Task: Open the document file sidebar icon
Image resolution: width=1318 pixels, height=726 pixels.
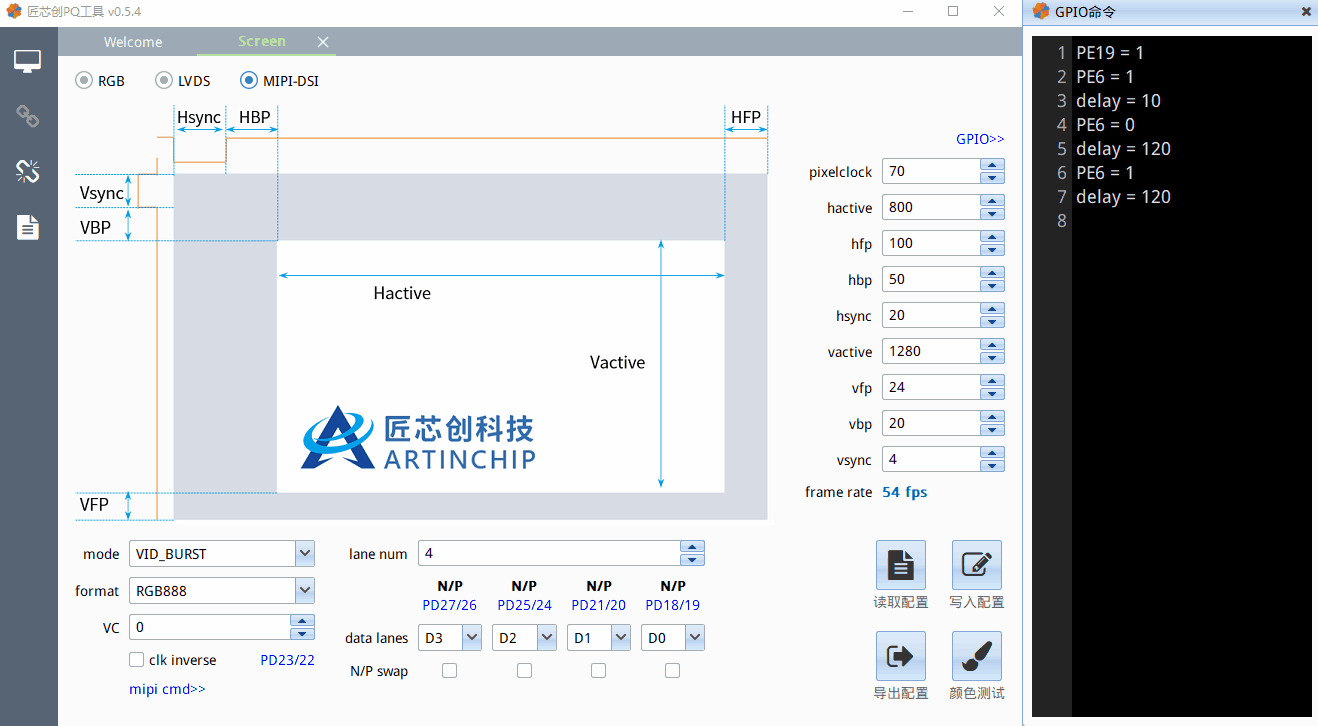Action: coord(28,227)
